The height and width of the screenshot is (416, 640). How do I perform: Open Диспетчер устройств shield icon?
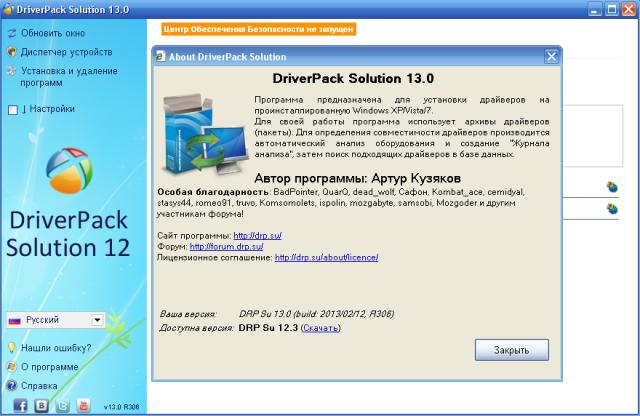[x=12, y=52]
